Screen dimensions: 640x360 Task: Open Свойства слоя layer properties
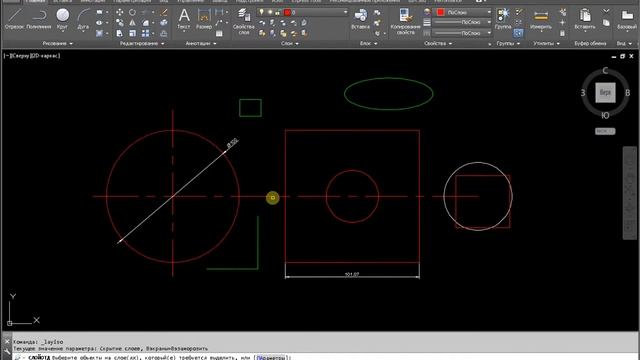pyautogui.click(x=244, y=20)
